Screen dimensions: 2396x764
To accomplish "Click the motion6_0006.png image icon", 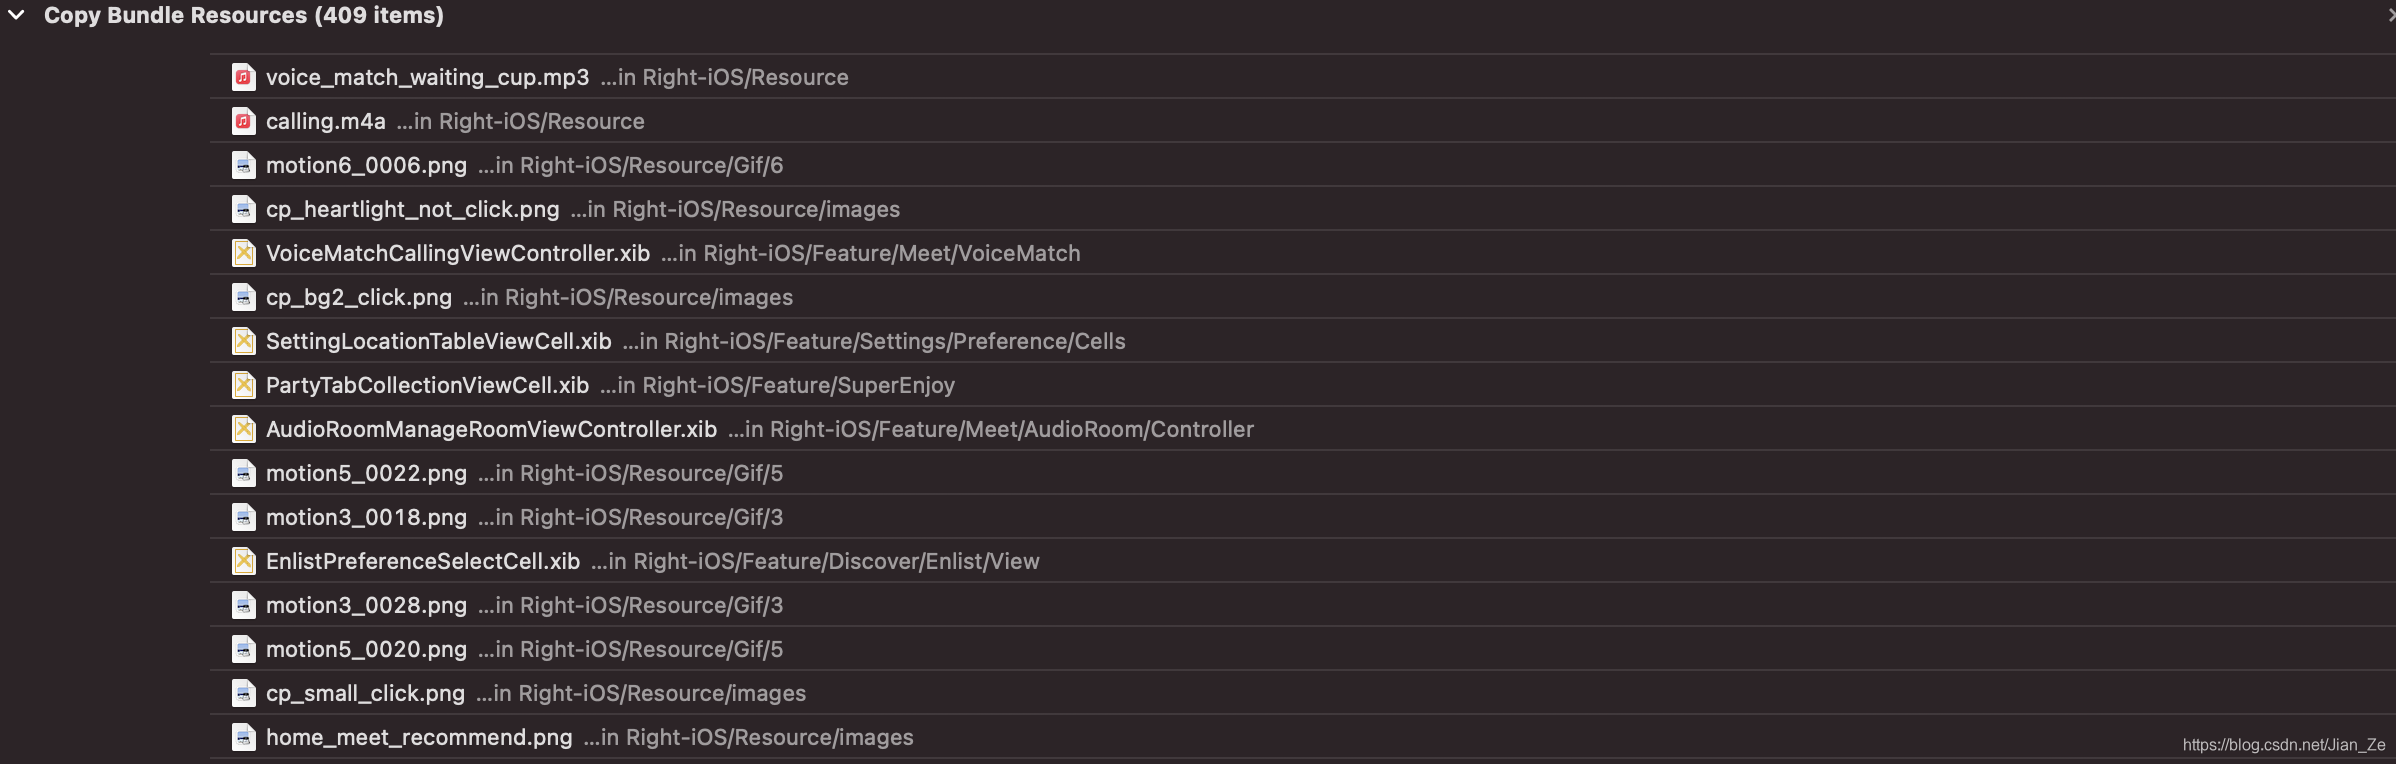I will [x=244, y=165].
